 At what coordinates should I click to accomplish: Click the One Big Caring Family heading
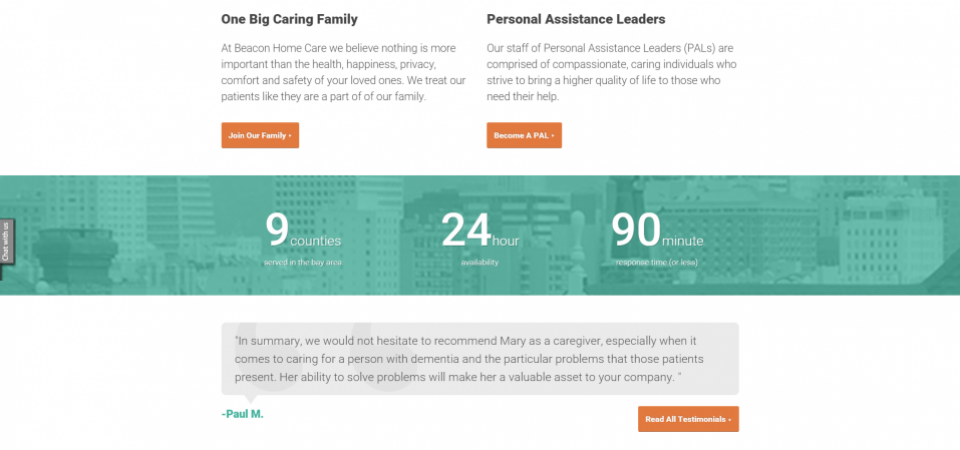(x=289, y=19)
